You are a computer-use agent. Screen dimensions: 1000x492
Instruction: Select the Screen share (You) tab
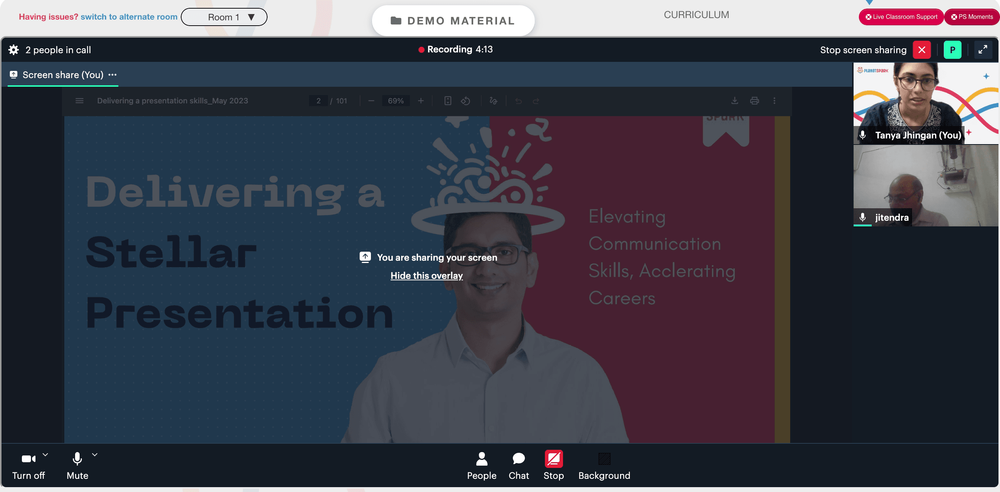pyautogui.click(x=62, y=75)
